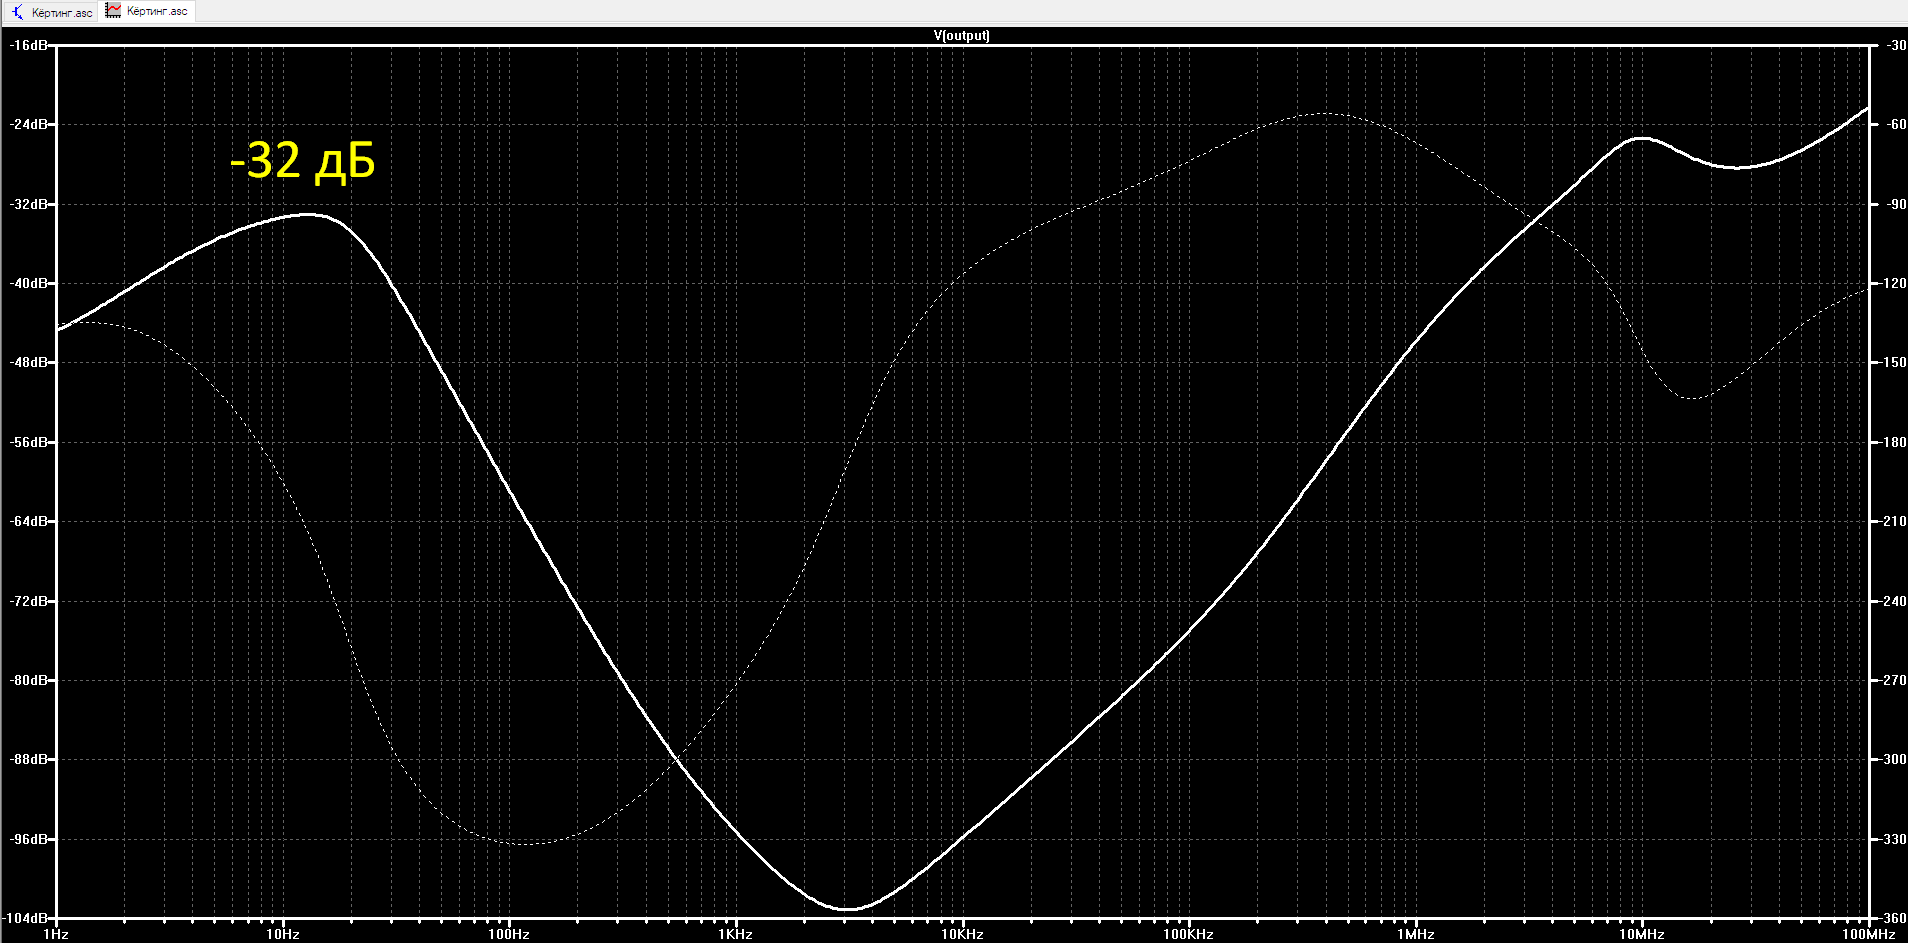The image size is (1908, 943).
Task: Select the -88dB left axis label
Action: click(x=28, y=760)
